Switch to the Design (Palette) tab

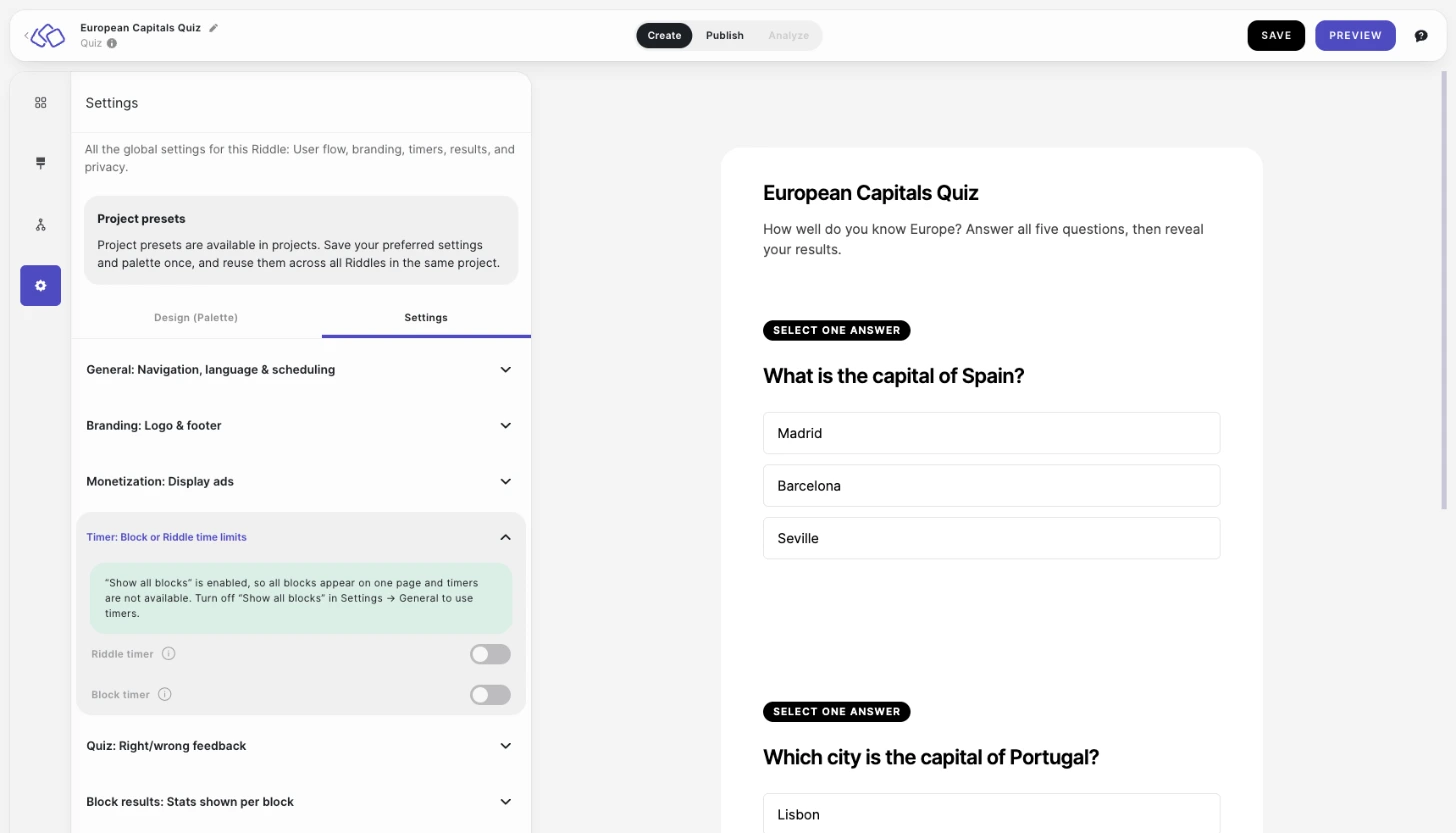tap(196, 317)
